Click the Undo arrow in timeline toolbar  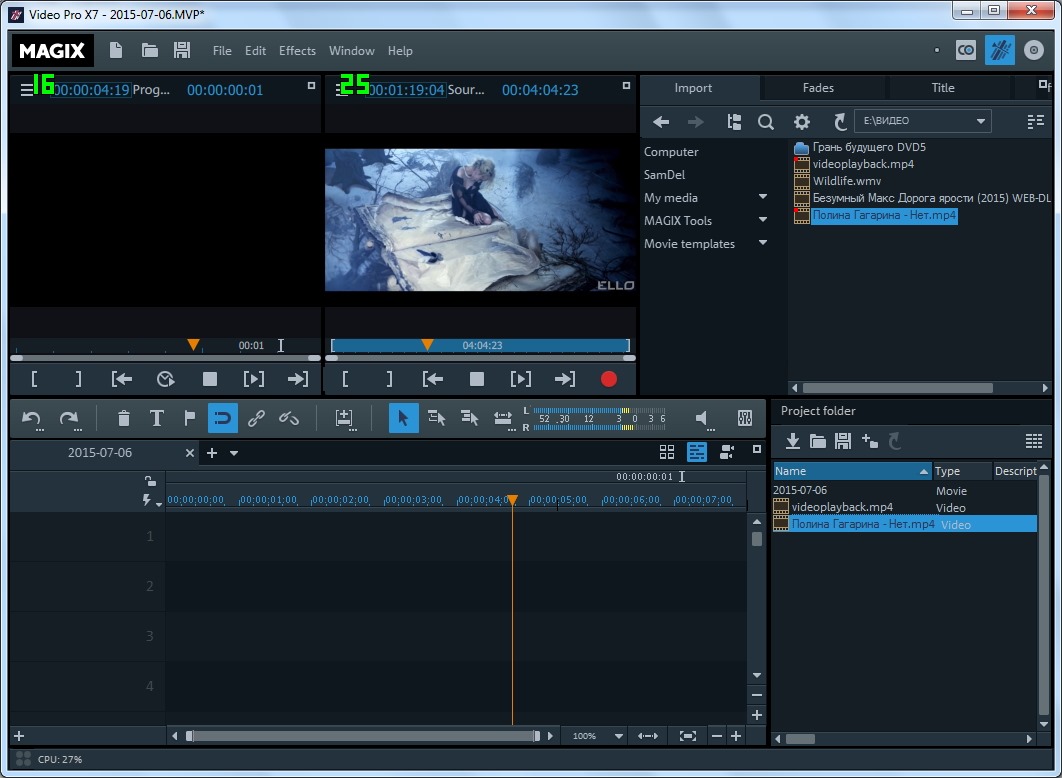click(x=31, y=418)
